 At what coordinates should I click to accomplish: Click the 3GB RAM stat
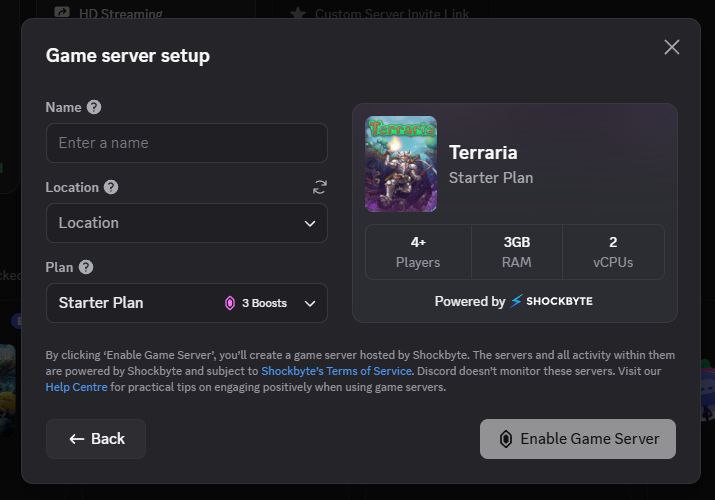point(516,252)
